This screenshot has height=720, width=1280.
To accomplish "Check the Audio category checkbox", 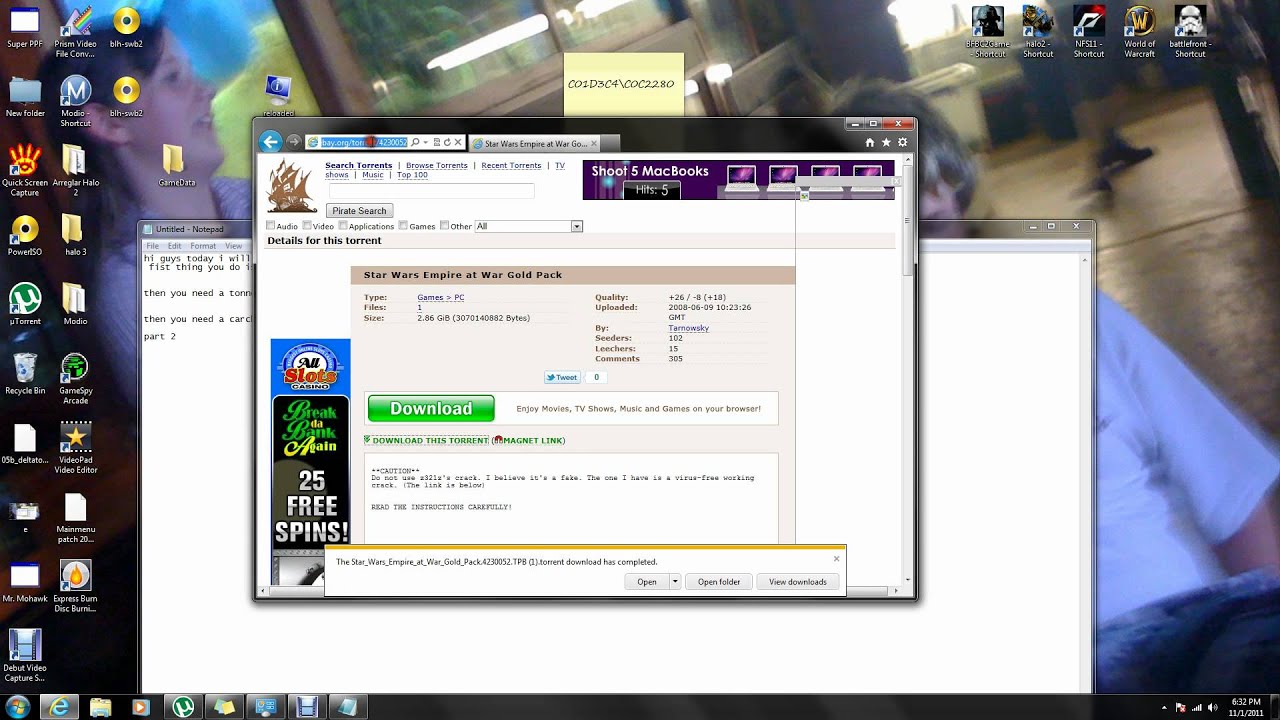I will 271,226.
